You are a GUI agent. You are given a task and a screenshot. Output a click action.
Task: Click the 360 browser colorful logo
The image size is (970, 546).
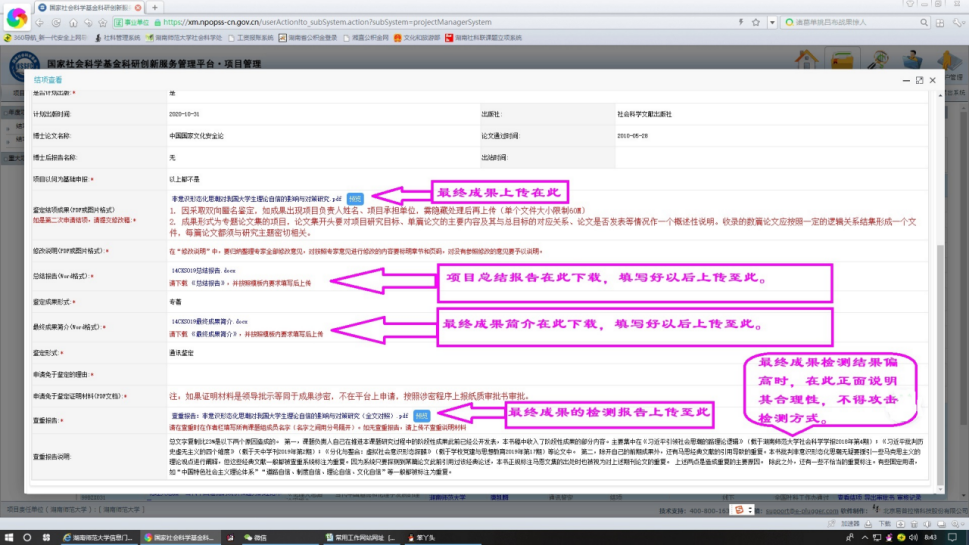(17, 18)
